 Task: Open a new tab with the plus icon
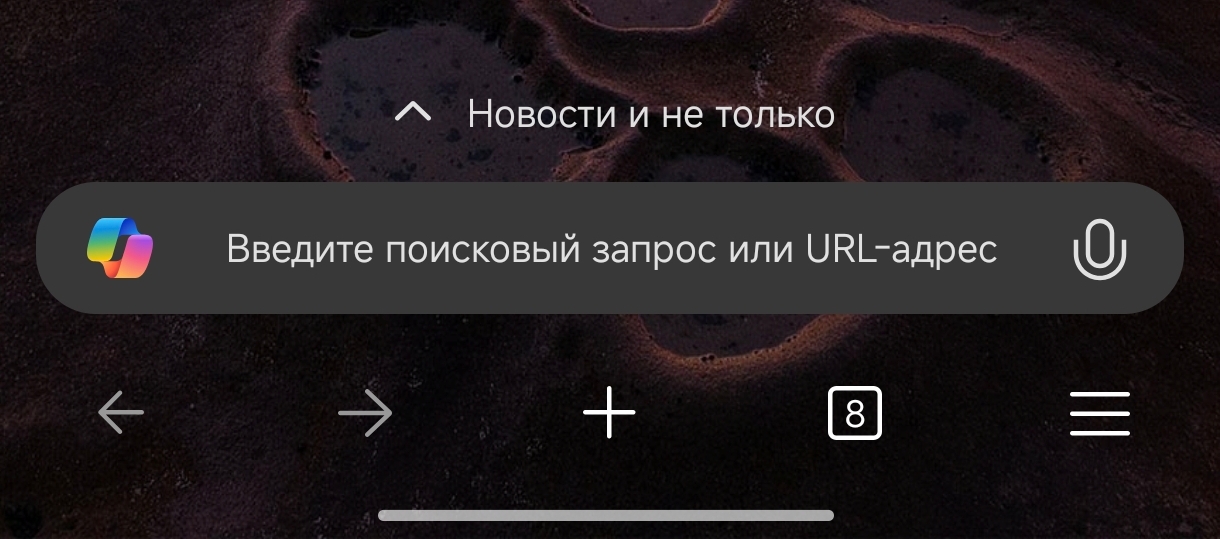[x=609, y=413]
